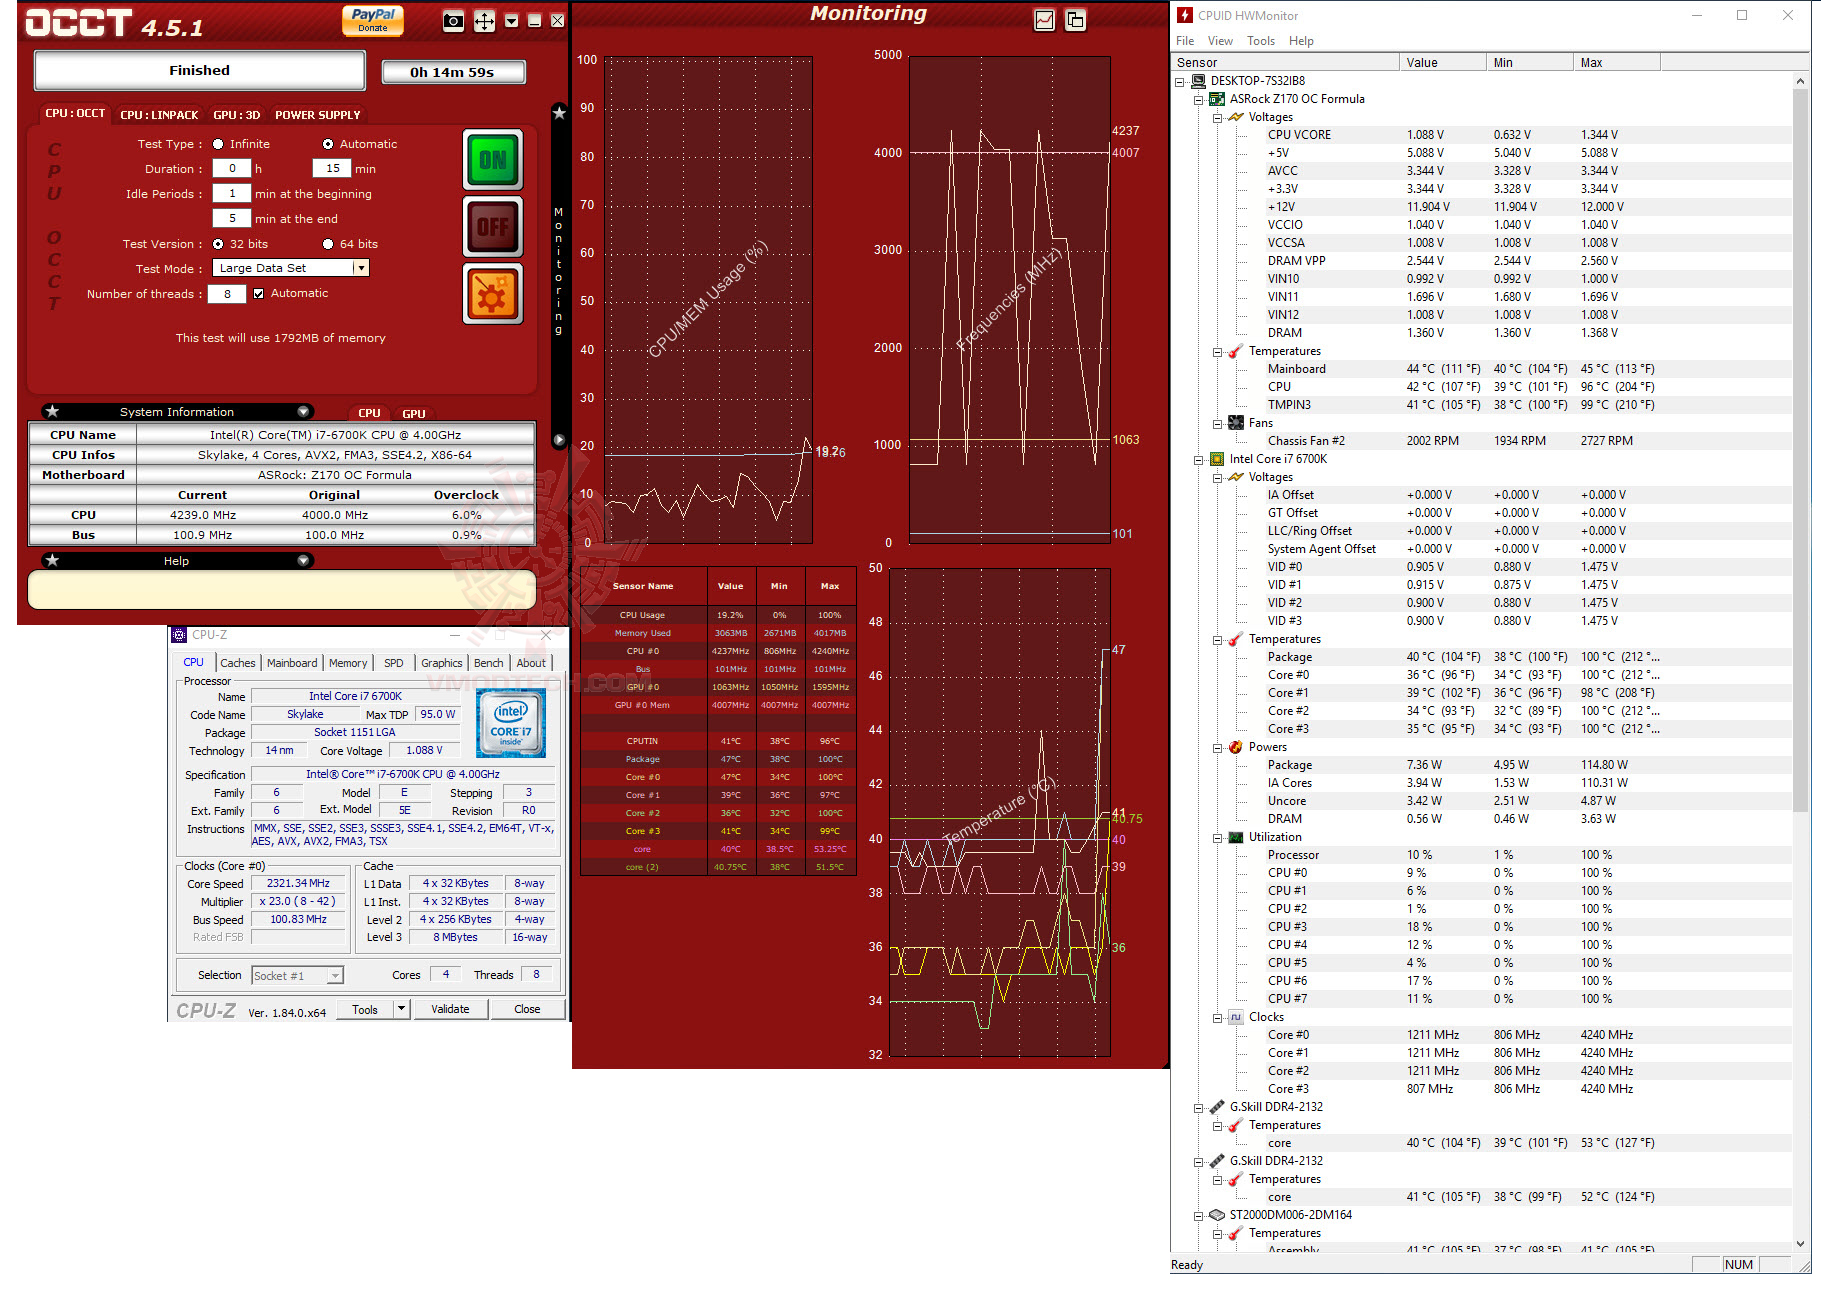The image size is (1821, 1291).
Task: Click the PayPal Donate button in OCCT
Action: [x=373, y=20]
